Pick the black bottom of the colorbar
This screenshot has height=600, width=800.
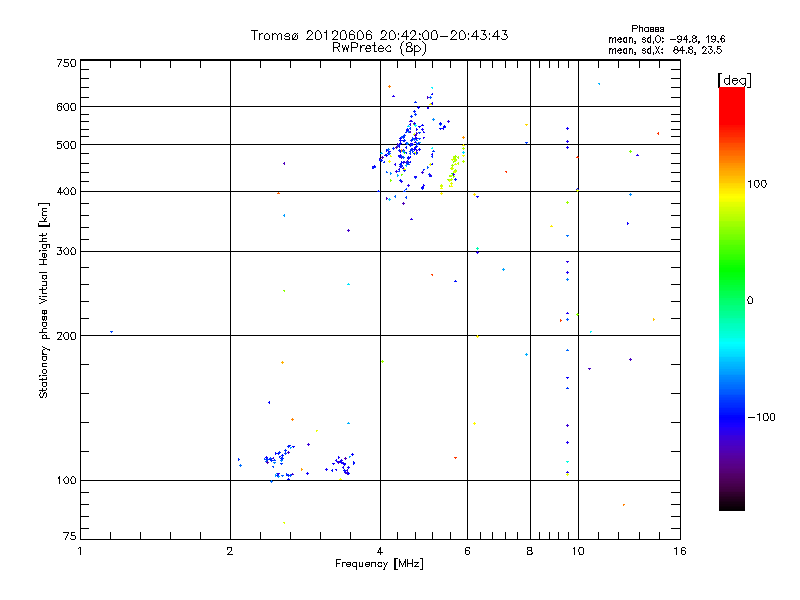732,505
